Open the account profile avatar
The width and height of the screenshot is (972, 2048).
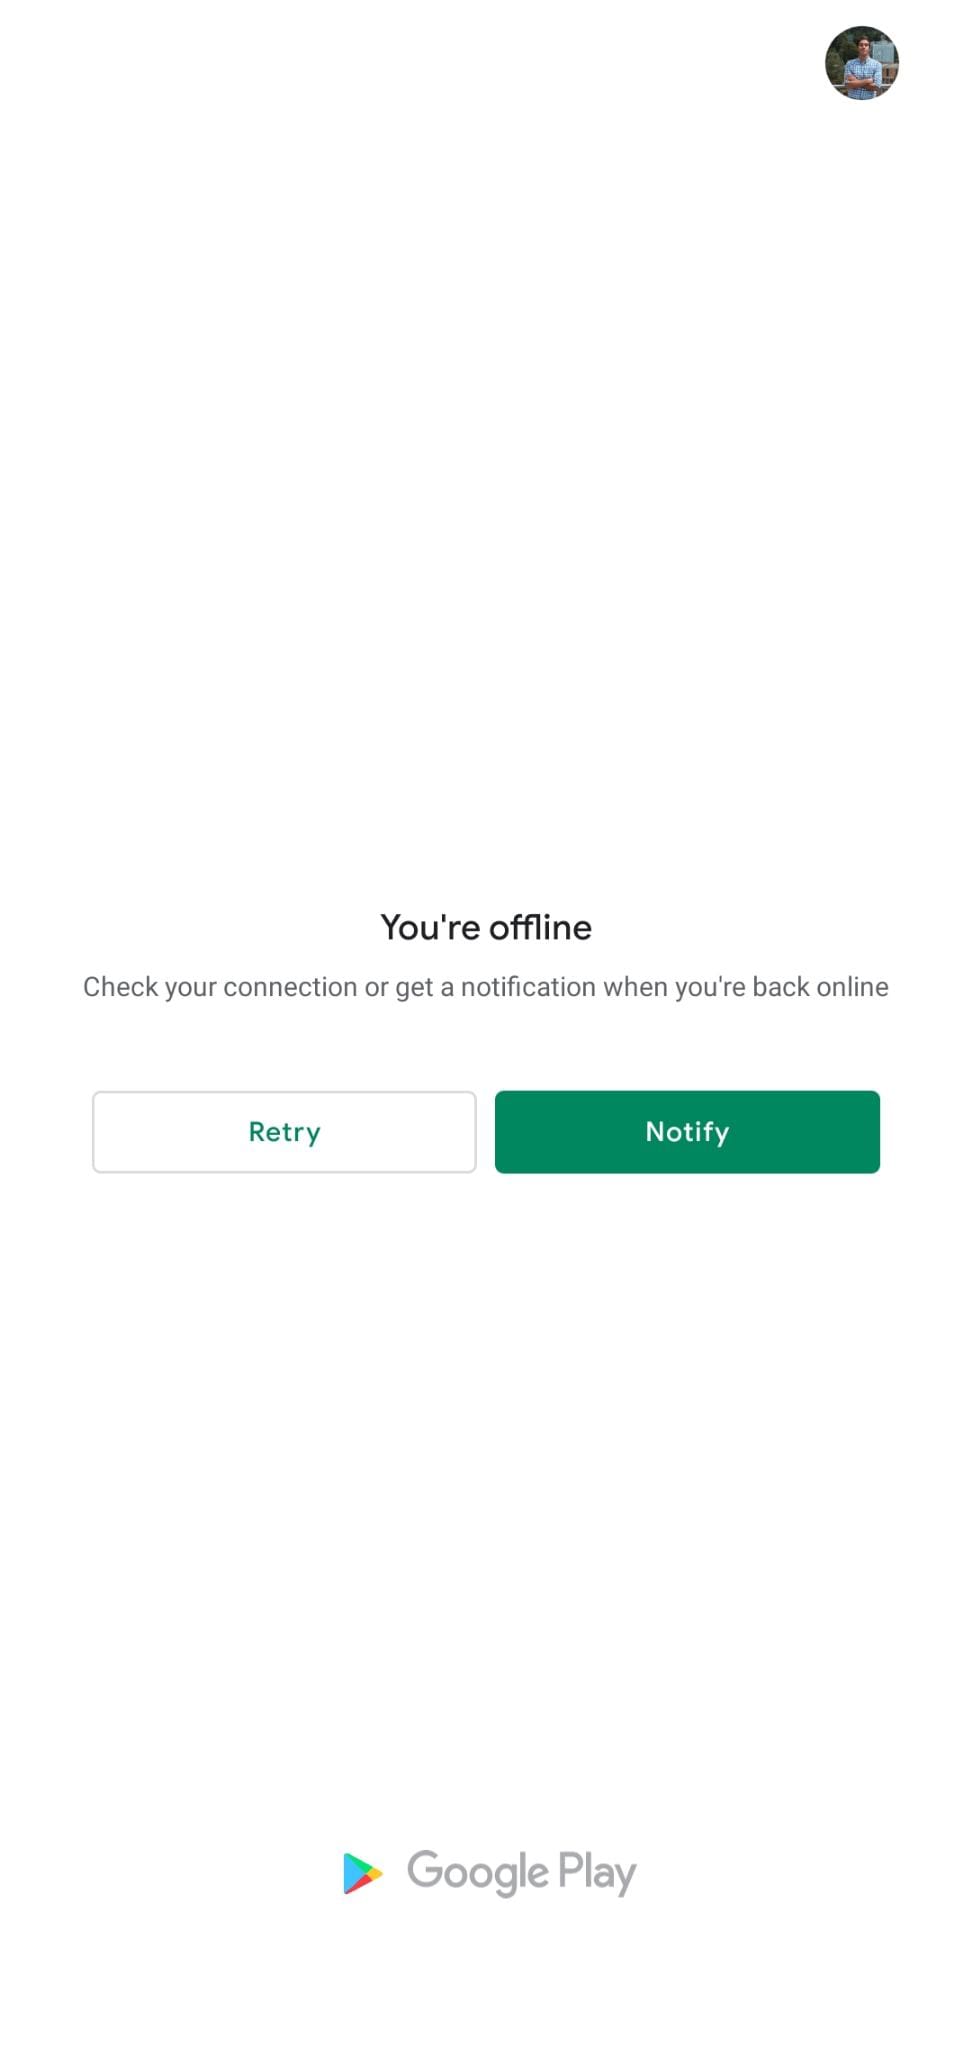pyautogui.click(x=861, y=63)
